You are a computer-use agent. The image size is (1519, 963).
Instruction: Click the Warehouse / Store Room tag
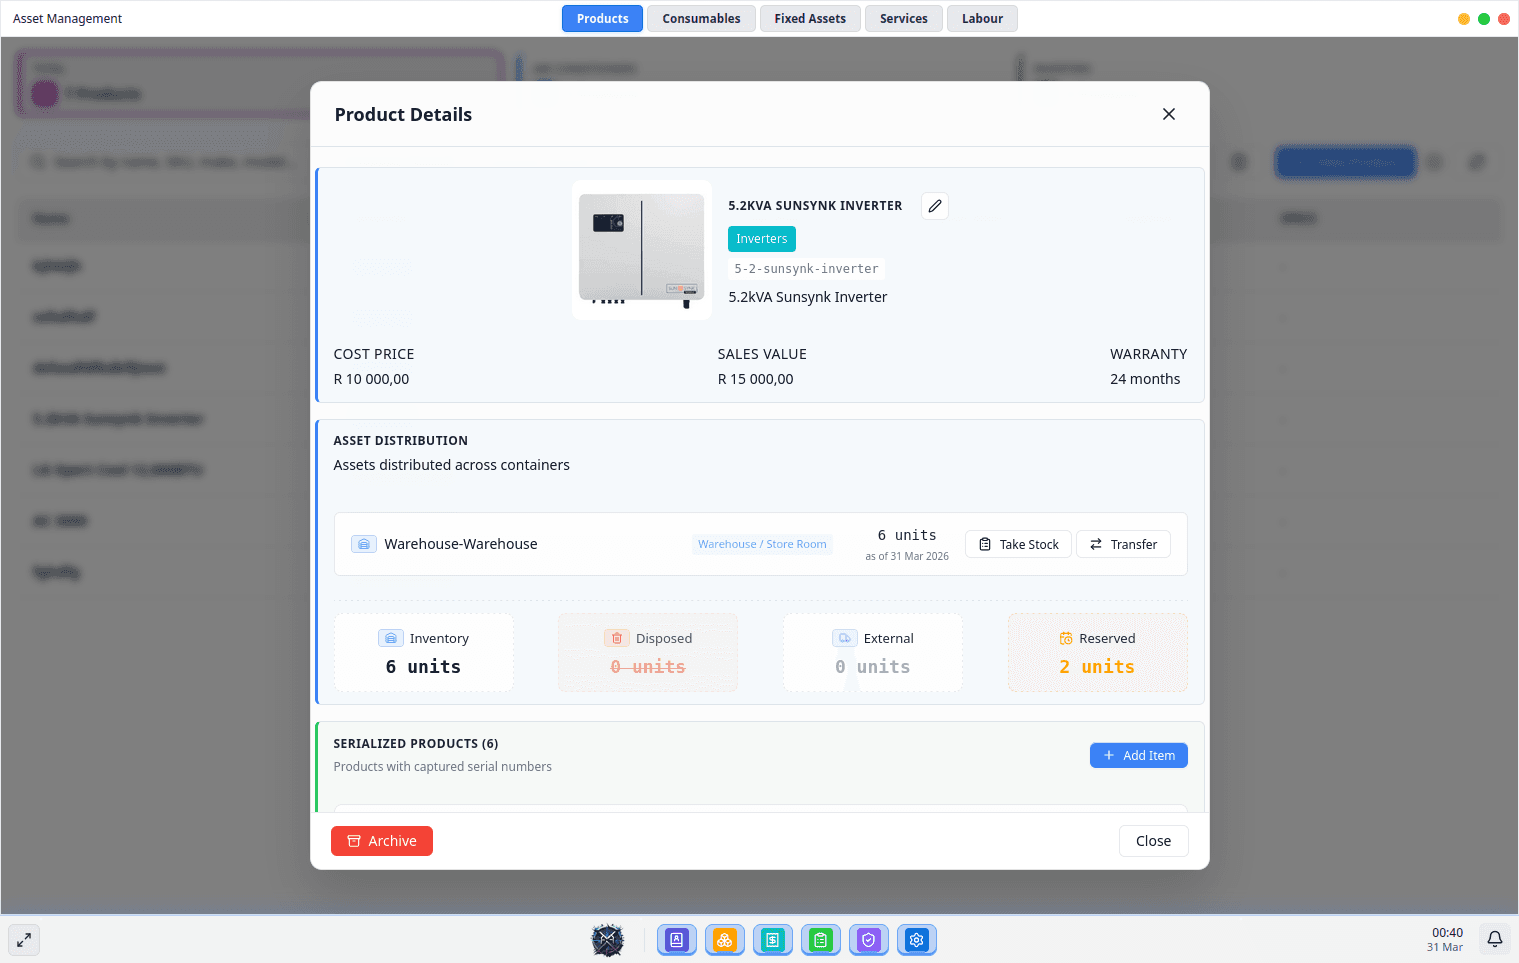click(x=762, y=544)
